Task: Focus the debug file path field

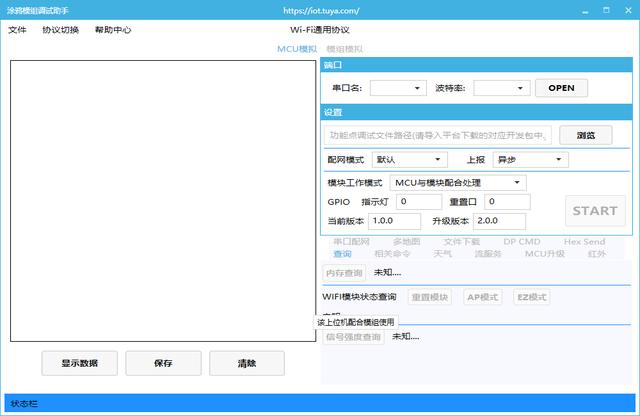Action: click(438, 135)
